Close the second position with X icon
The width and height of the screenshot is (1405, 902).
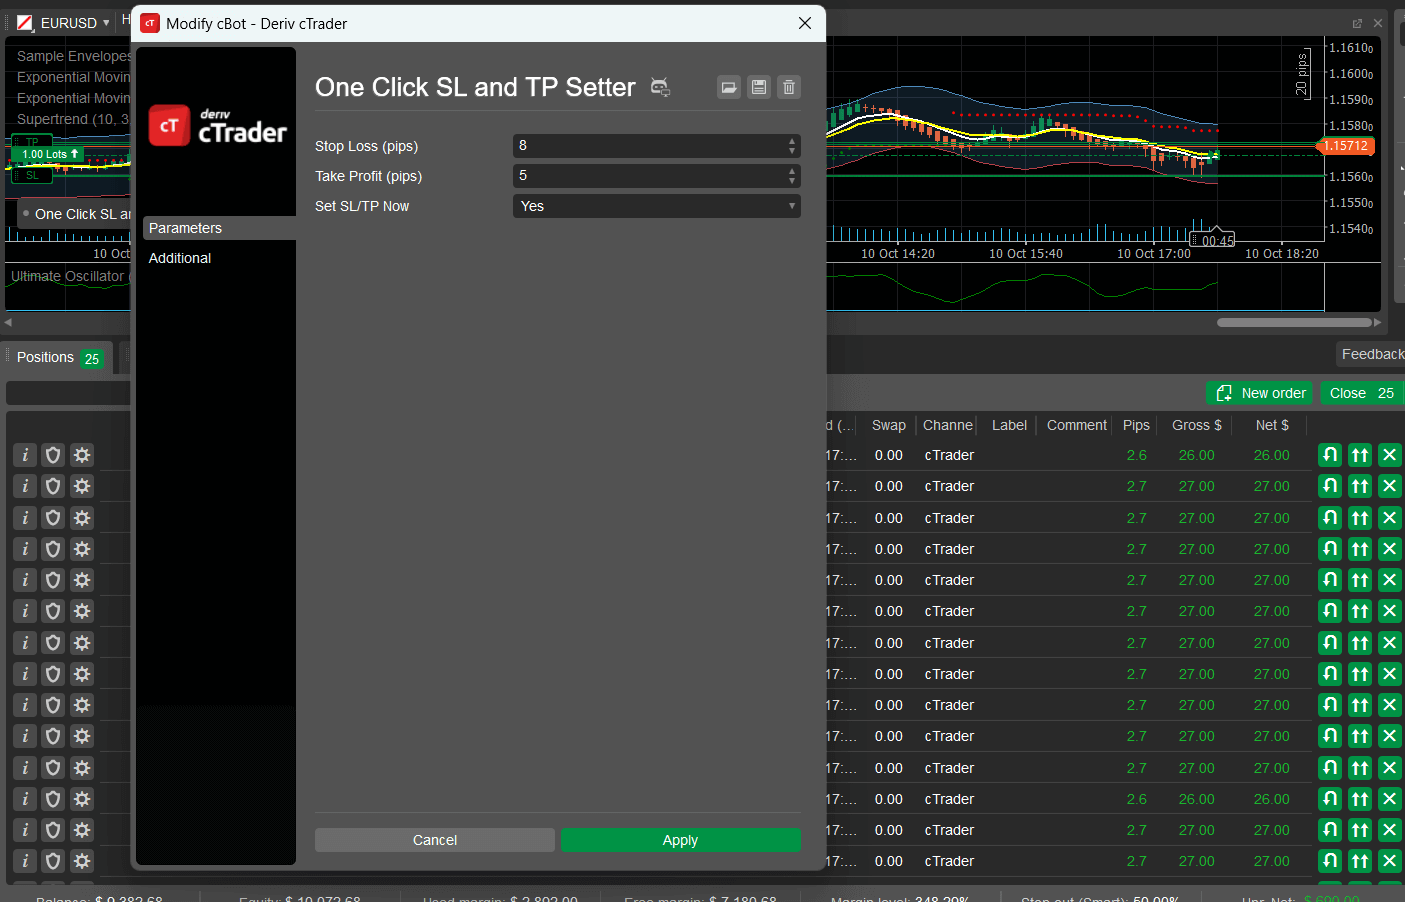pyautogui.click(x=1390, y=486)
